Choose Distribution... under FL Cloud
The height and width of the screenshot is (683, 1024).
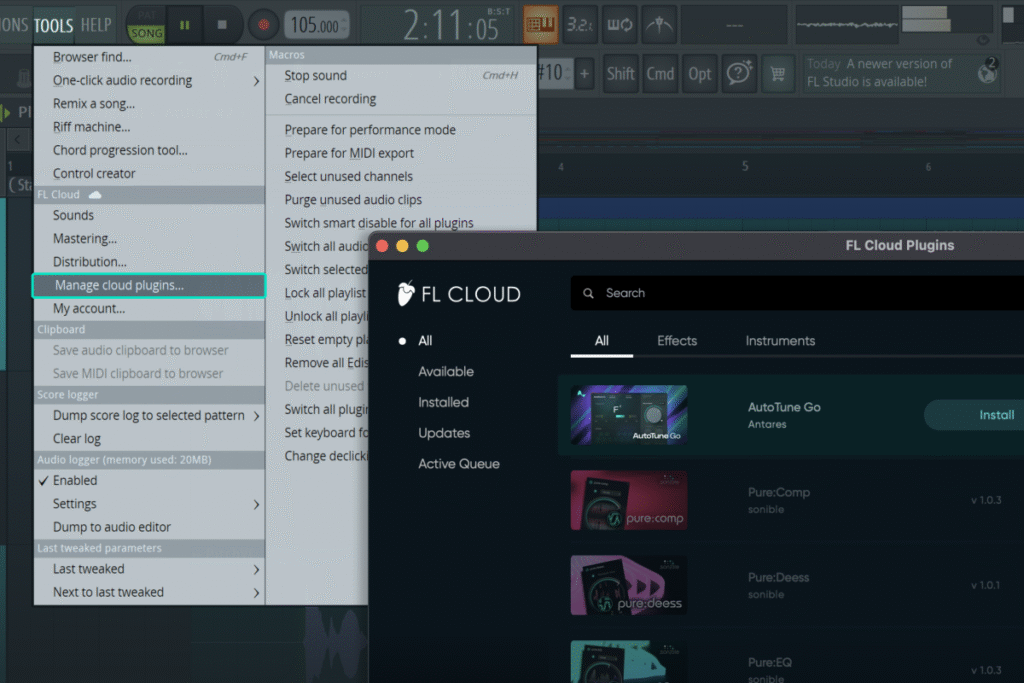coord(150,262)
